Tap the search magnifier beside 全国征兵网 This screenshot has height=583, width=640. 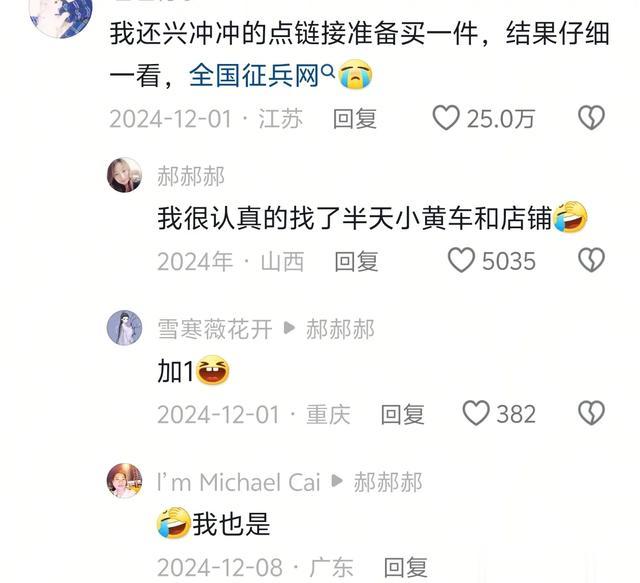pyautogui.click(x=328, y=71)
